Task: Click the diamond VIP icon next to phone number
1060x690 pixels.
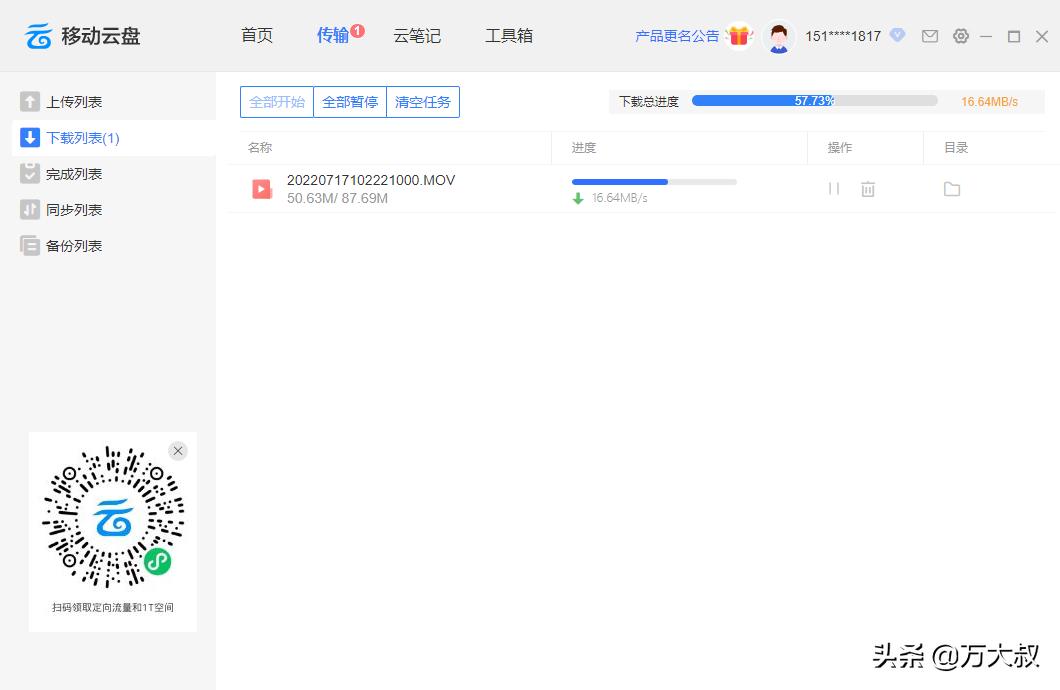Action: 897,36
